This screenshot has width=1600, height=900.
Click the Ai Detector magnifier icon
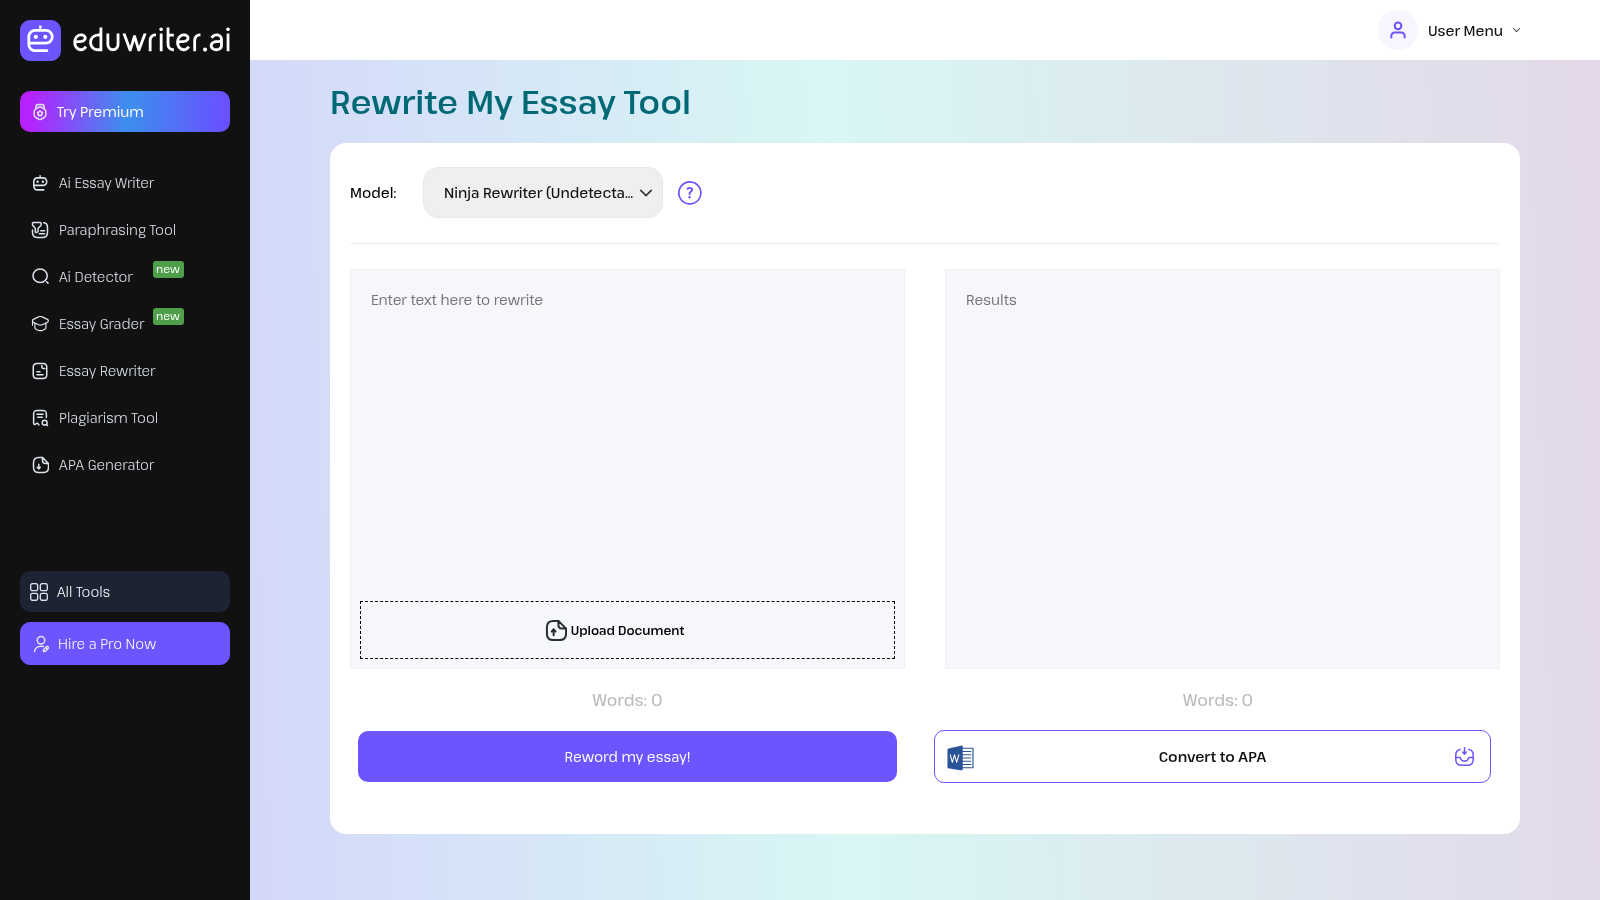point(40,277)
